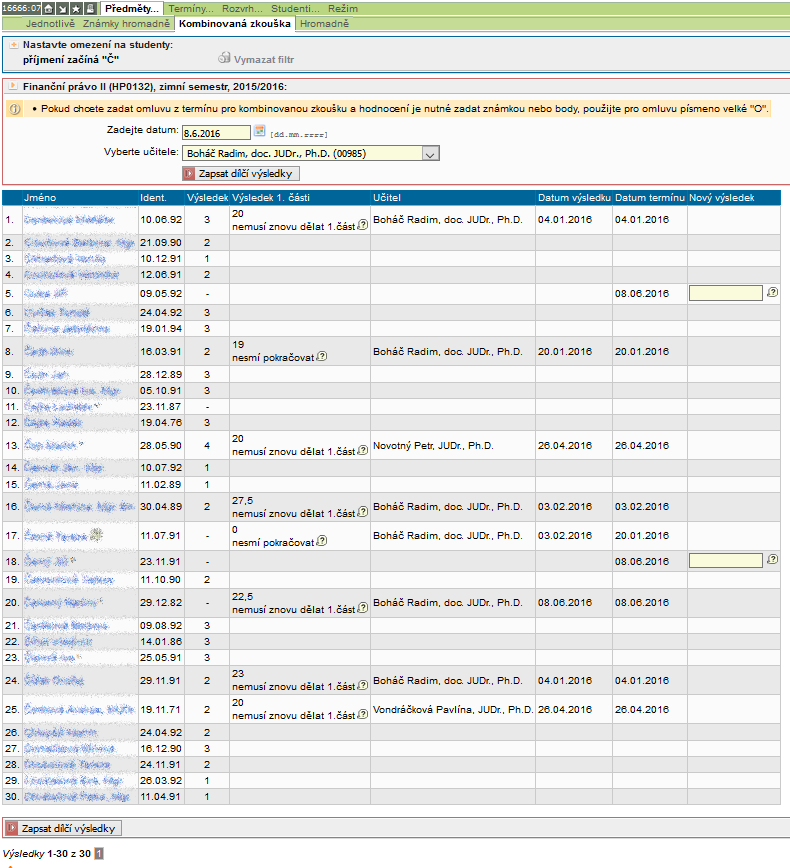Open the 'Vyberte učitele' teacher dropdown
790x868 pixels.
tap(430, 154)
